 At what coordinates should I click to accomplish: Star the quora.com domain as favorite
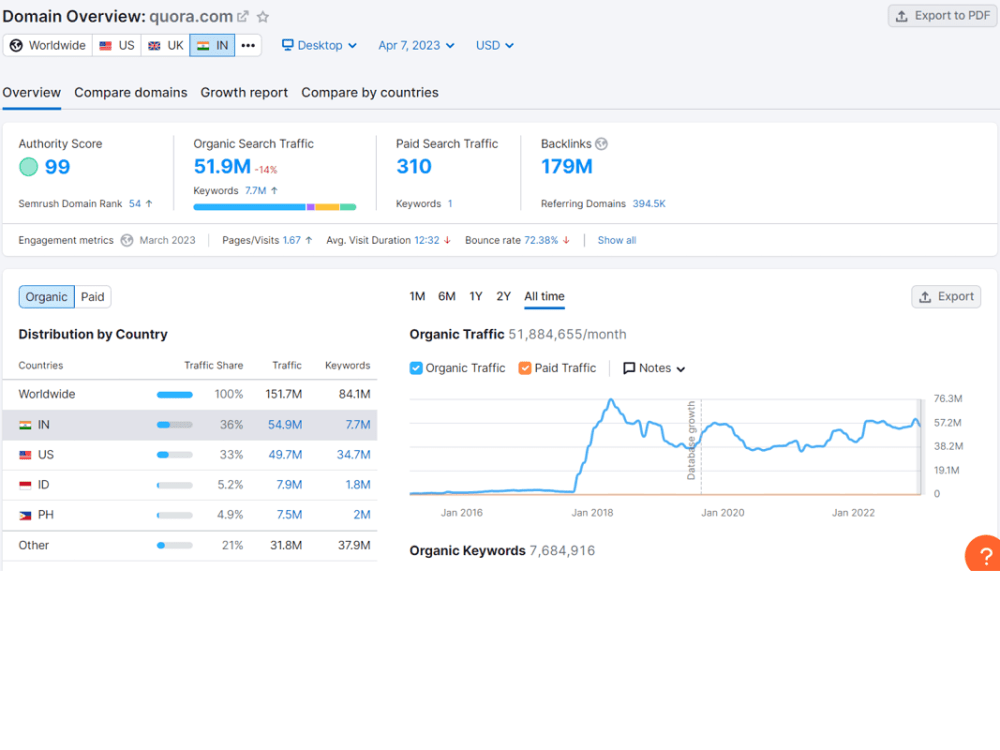pyautogui.click(x=263, y=17)
